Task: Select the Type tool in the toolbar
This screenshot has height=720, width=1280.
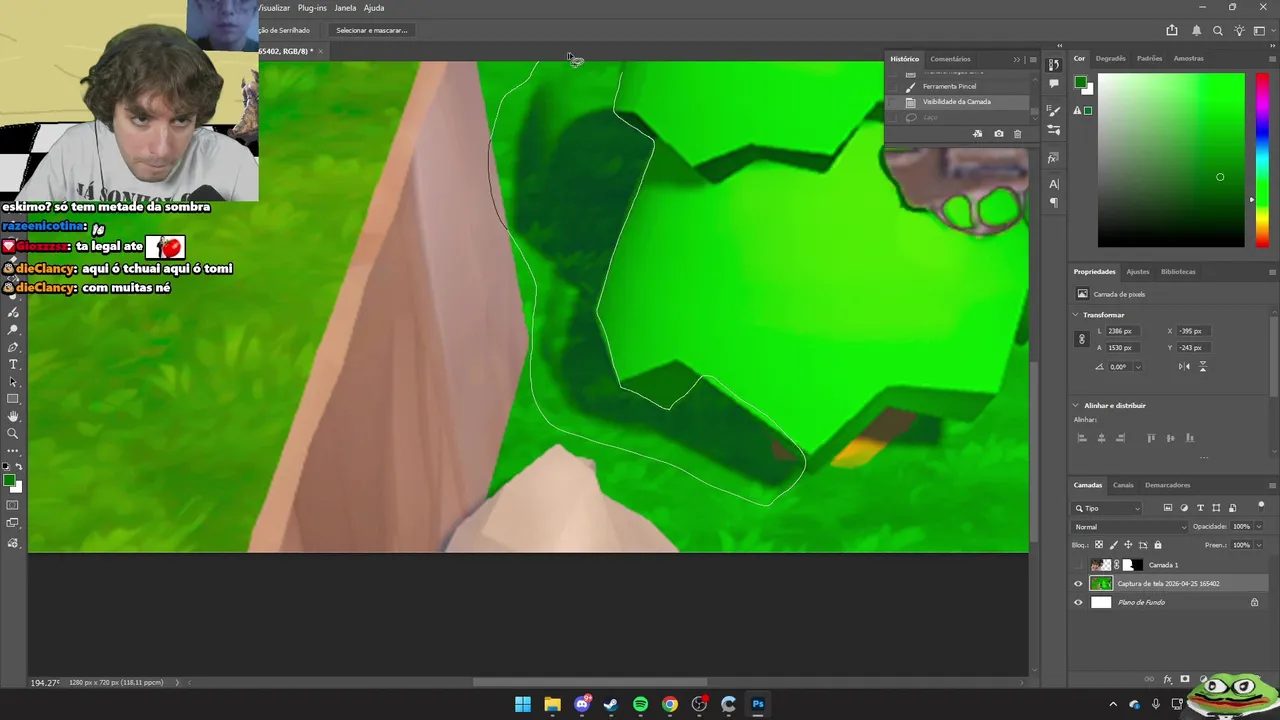Action: tap(13, 364)
